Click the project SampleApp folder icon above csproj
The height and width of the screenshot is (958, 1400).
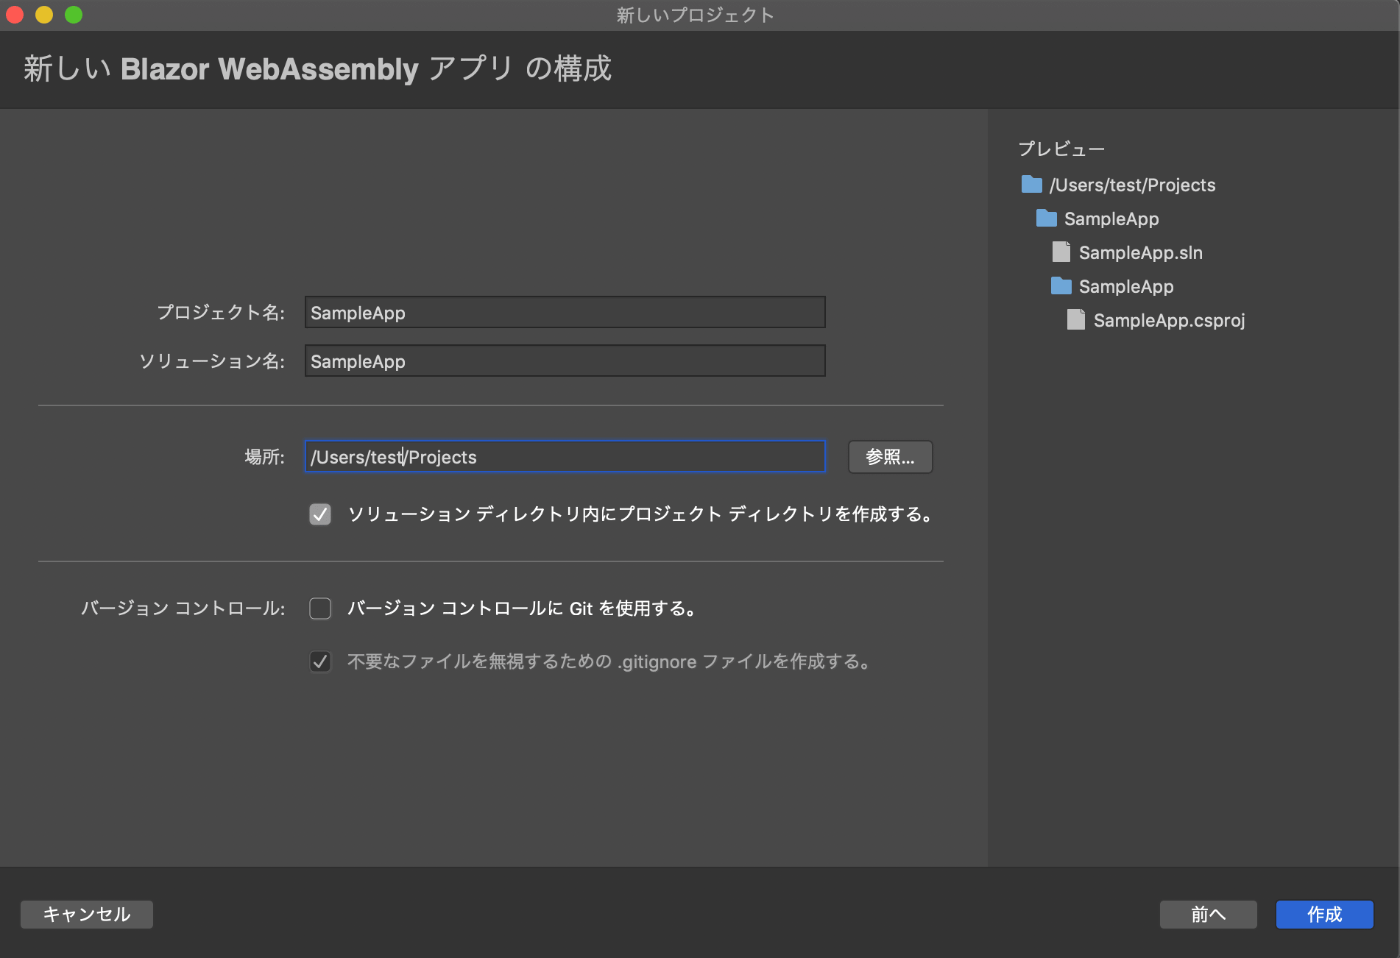1061,286
